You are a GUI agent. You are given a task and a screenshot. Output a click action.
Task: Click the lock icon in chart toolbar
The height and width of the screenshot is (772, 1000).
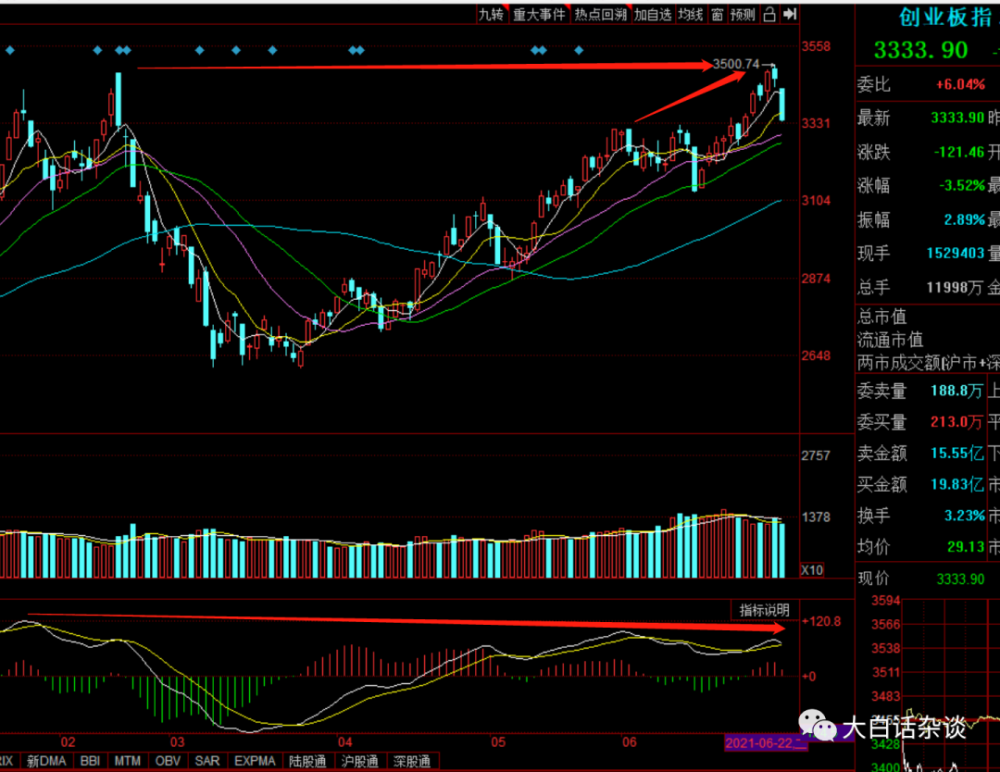(x=769, y=14)
